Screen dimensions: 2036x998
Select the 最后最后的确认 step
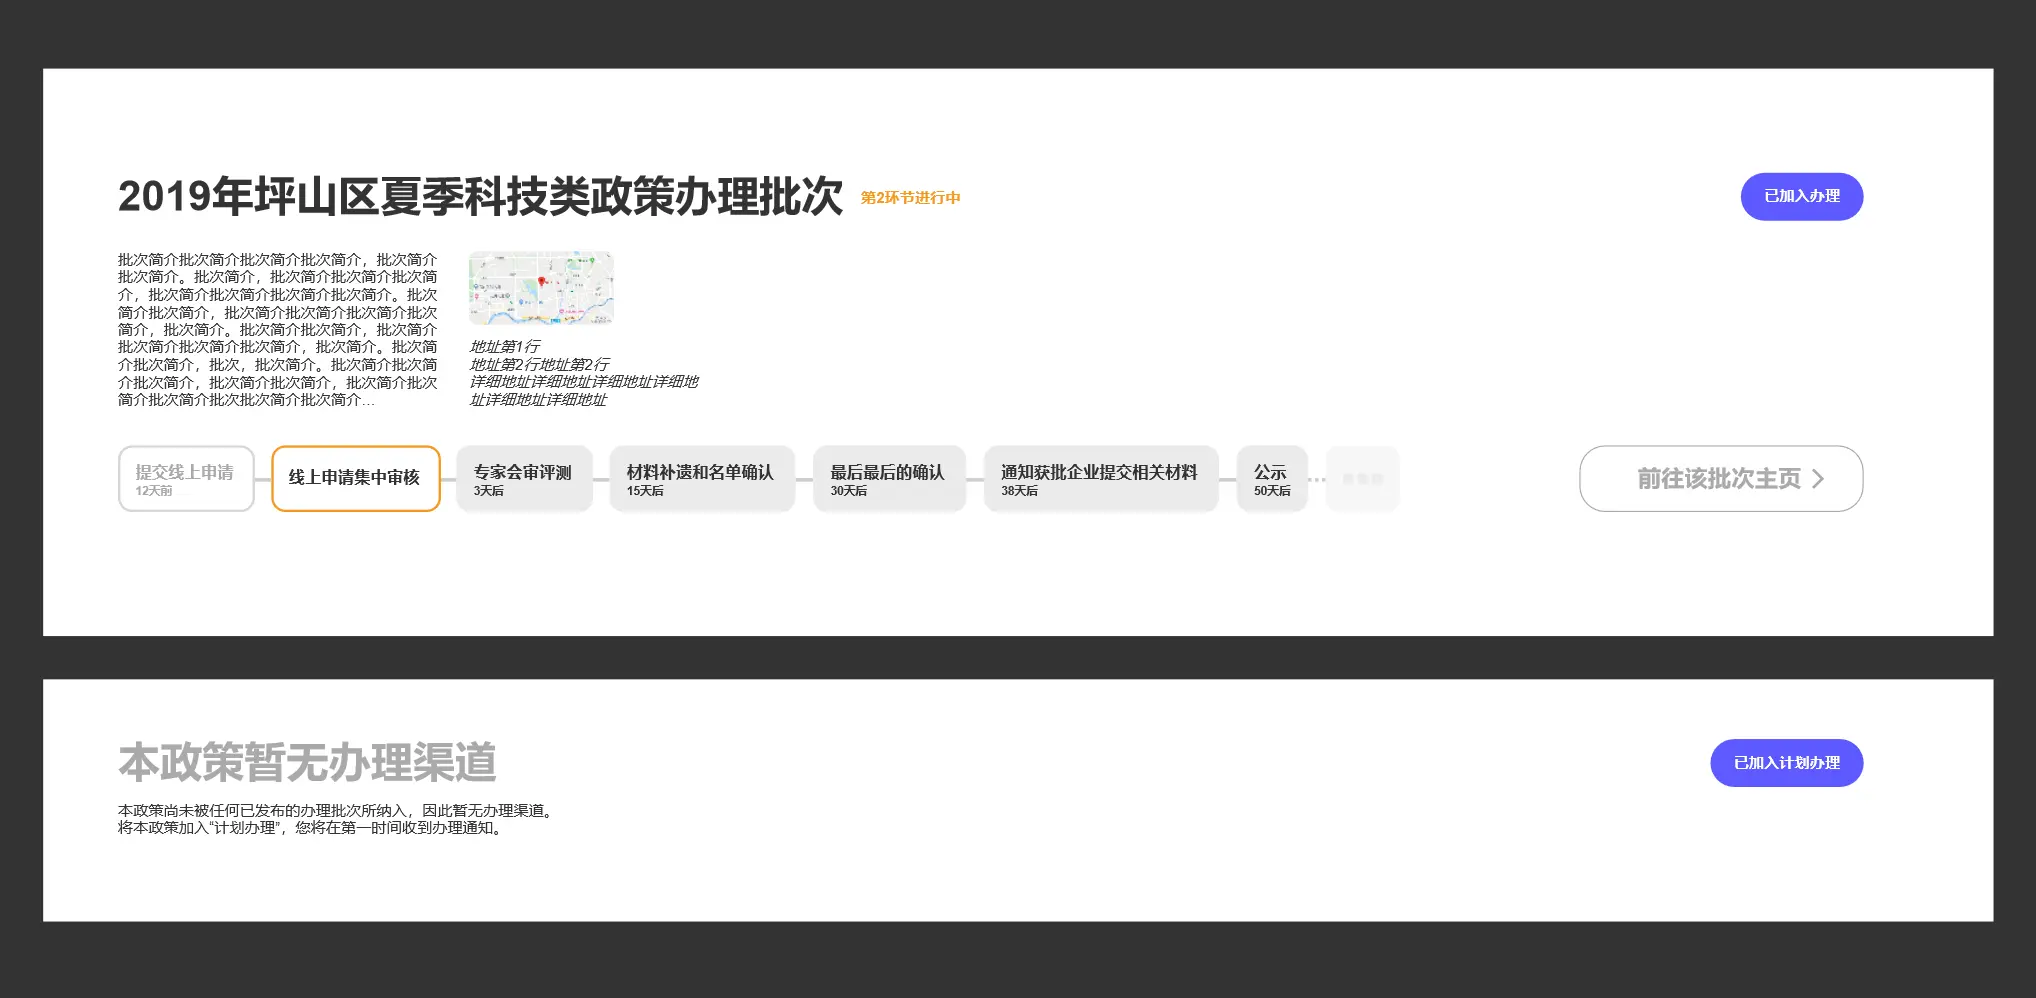pyautogui.click(x=888, y=479)
